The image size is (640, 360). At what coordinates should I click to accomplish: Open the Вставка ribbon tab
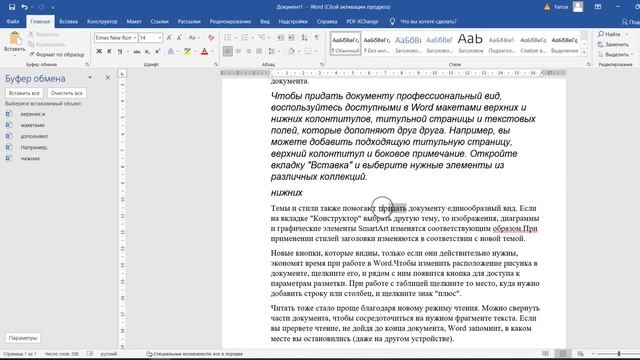pyautogui.click(x=68, y=21)
